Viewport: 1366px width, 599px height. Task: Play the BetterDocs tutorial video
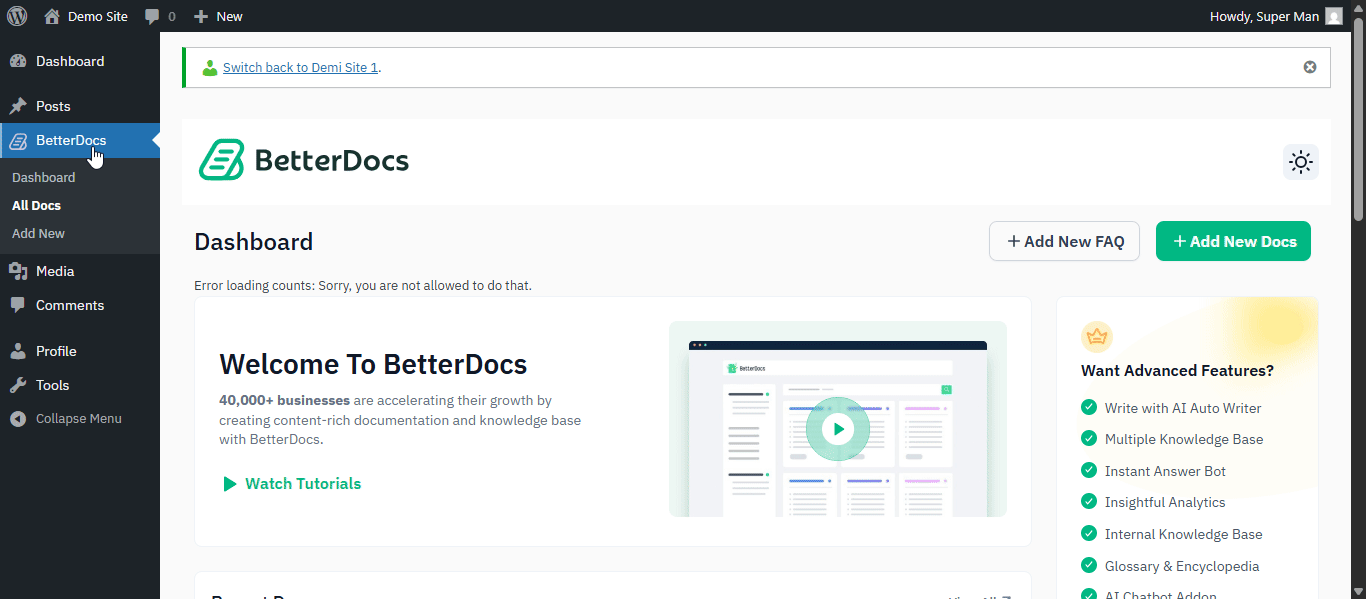tap(838, 429)
